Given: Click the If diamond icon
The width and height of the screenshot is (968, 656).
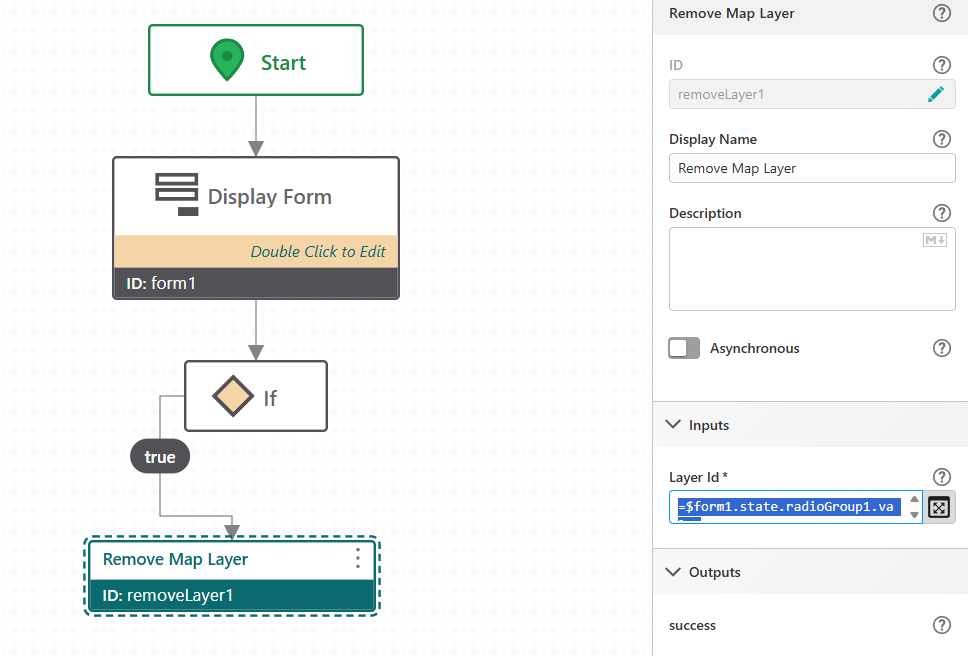Looking at the screenshot, I should 233,396.
